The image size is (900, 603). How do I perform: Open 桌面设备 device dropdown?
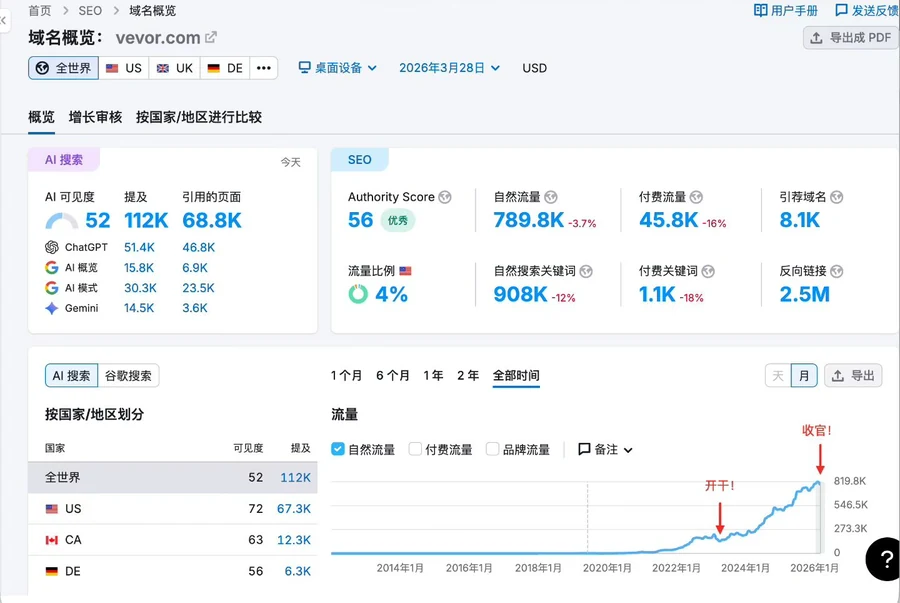click(338, 68)
